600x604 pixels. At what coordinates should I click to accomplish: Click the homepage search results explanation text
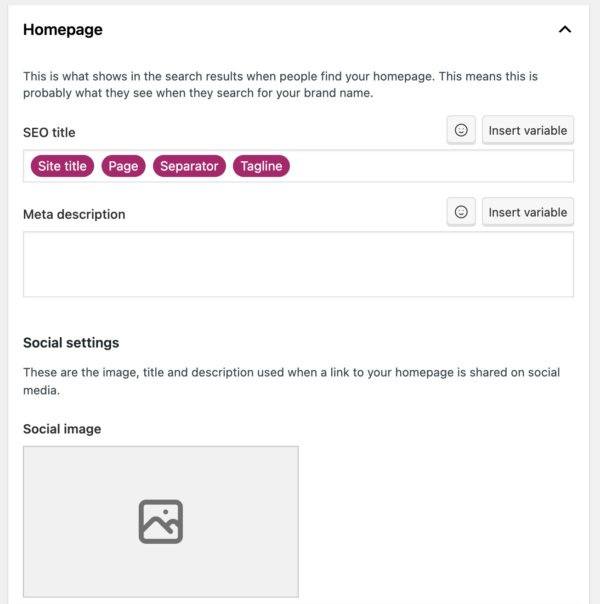coord(280,84)
